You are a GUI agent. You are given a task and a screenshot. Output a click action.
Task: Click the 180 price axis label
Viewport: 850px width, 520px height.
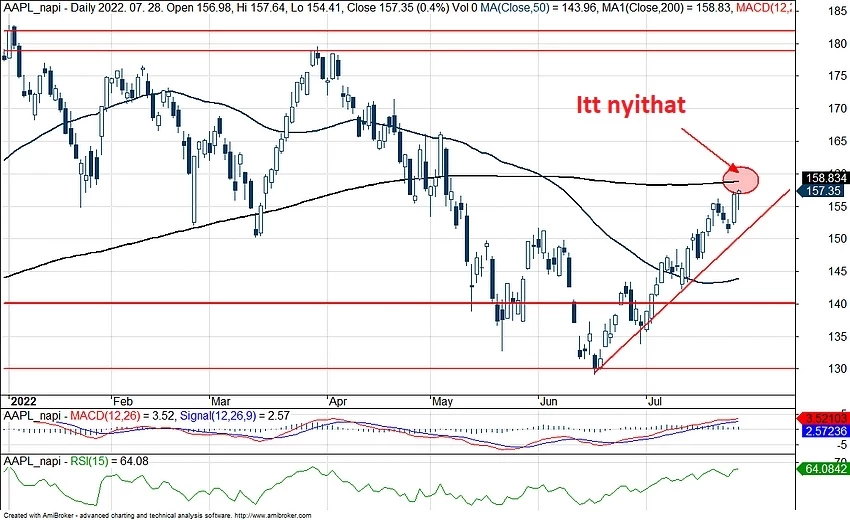tap(838, 44)
